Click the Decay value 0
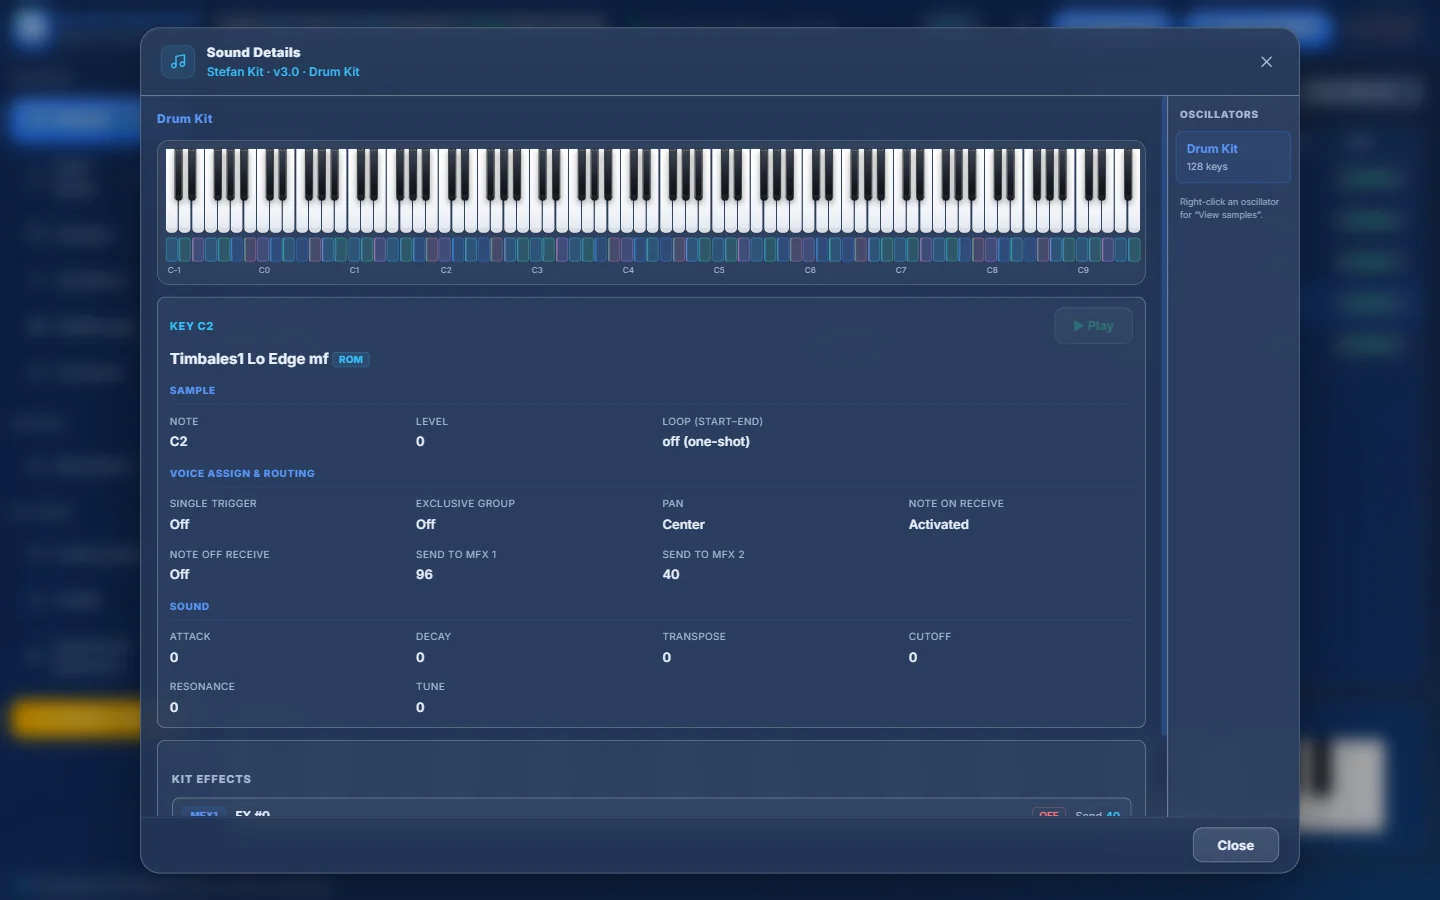The image size is (1440, 900). pos(420,657)
